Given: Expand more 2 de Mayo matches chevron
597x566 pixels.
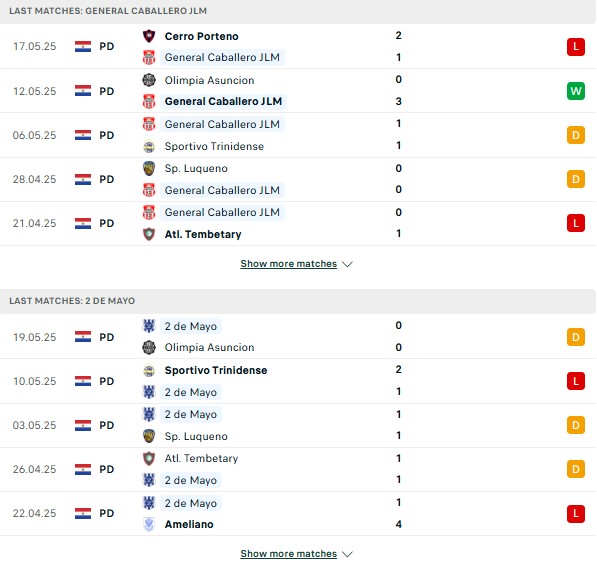Looking at the screenshot, I should [347, 554].
